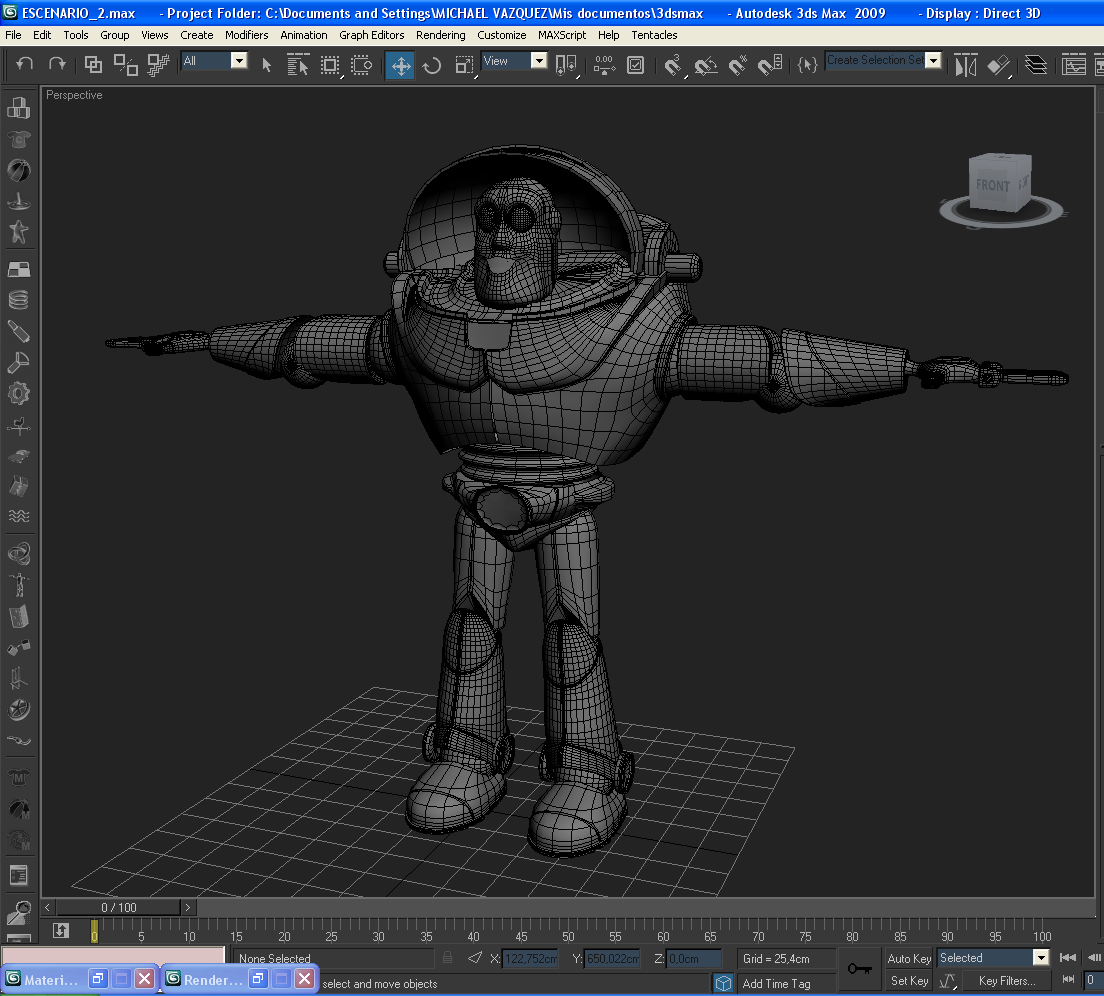Open the Layer Manager icon

click(x=1036, y=66)
